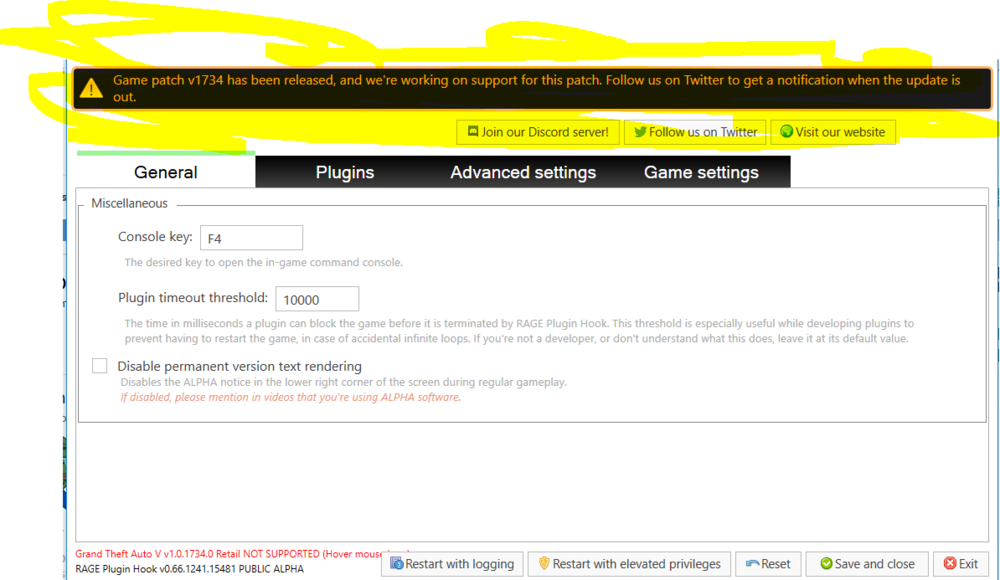This screenshot has width=1000, height=580.
Task: Switch to Game settings tab
Action: (x=702, y=172)
